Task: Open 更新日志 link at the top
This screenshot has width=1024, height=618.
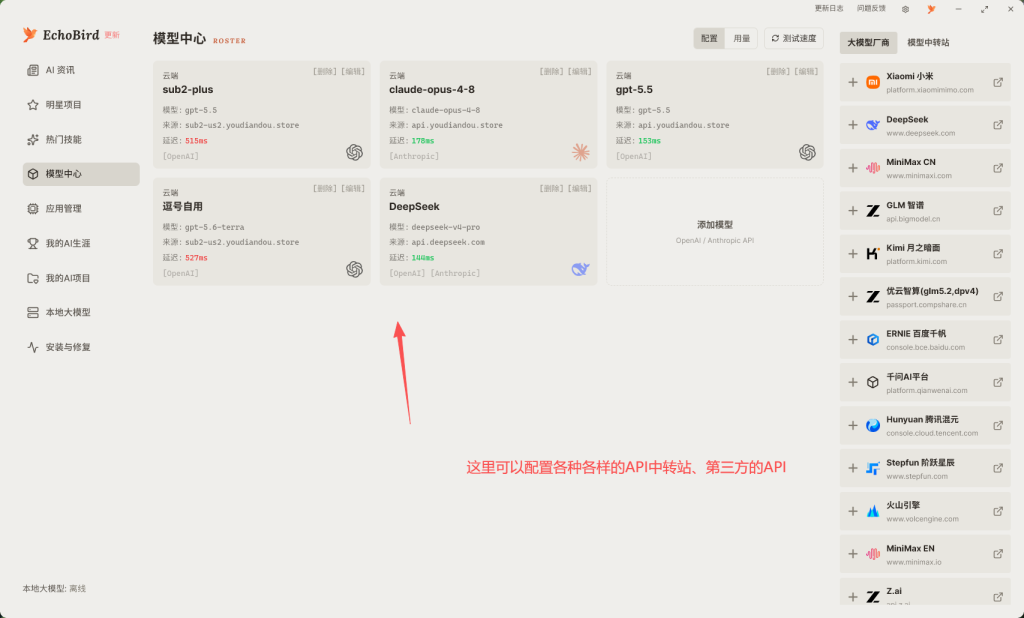Action: pyautogui.click(x=829, y=8)
